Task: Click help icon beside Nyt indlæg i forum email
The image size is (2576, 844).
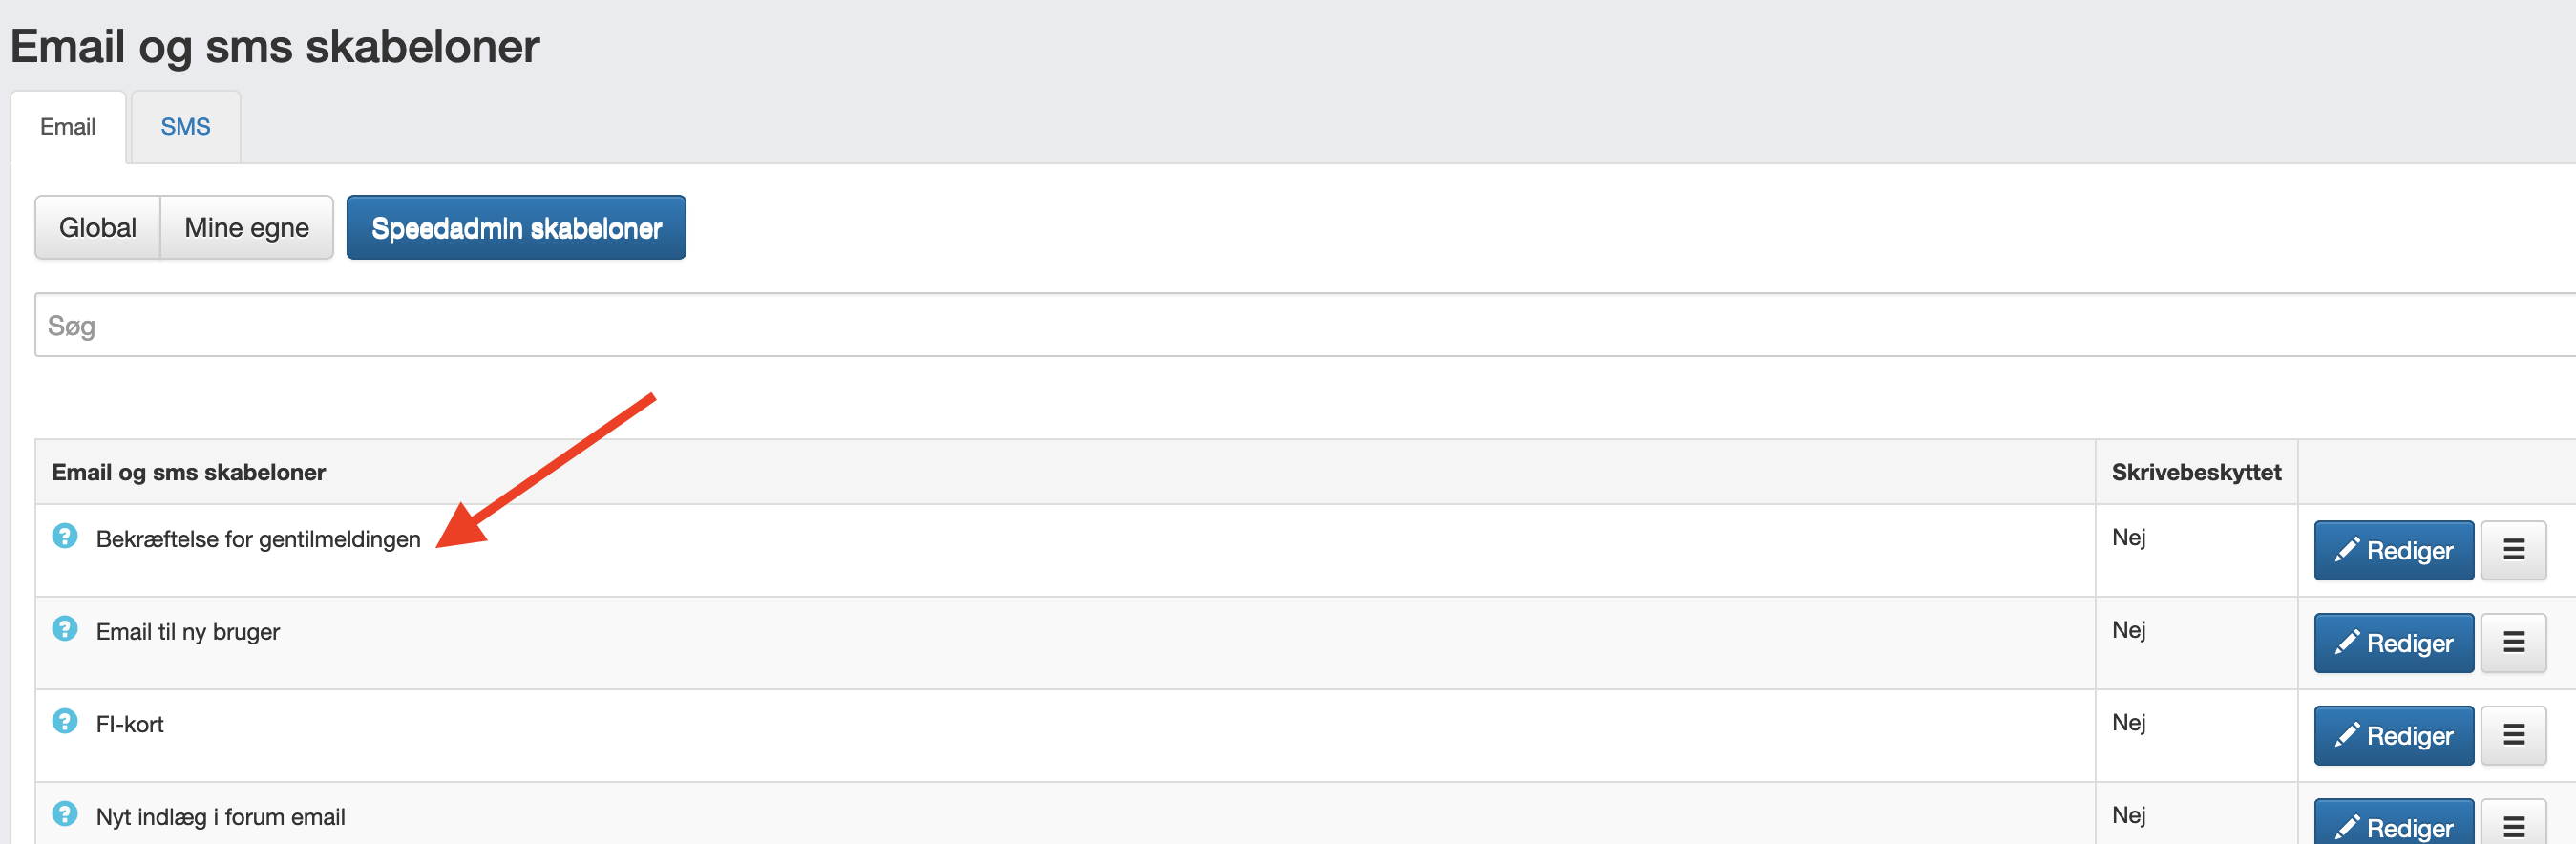Action: [x=65, y=814]
